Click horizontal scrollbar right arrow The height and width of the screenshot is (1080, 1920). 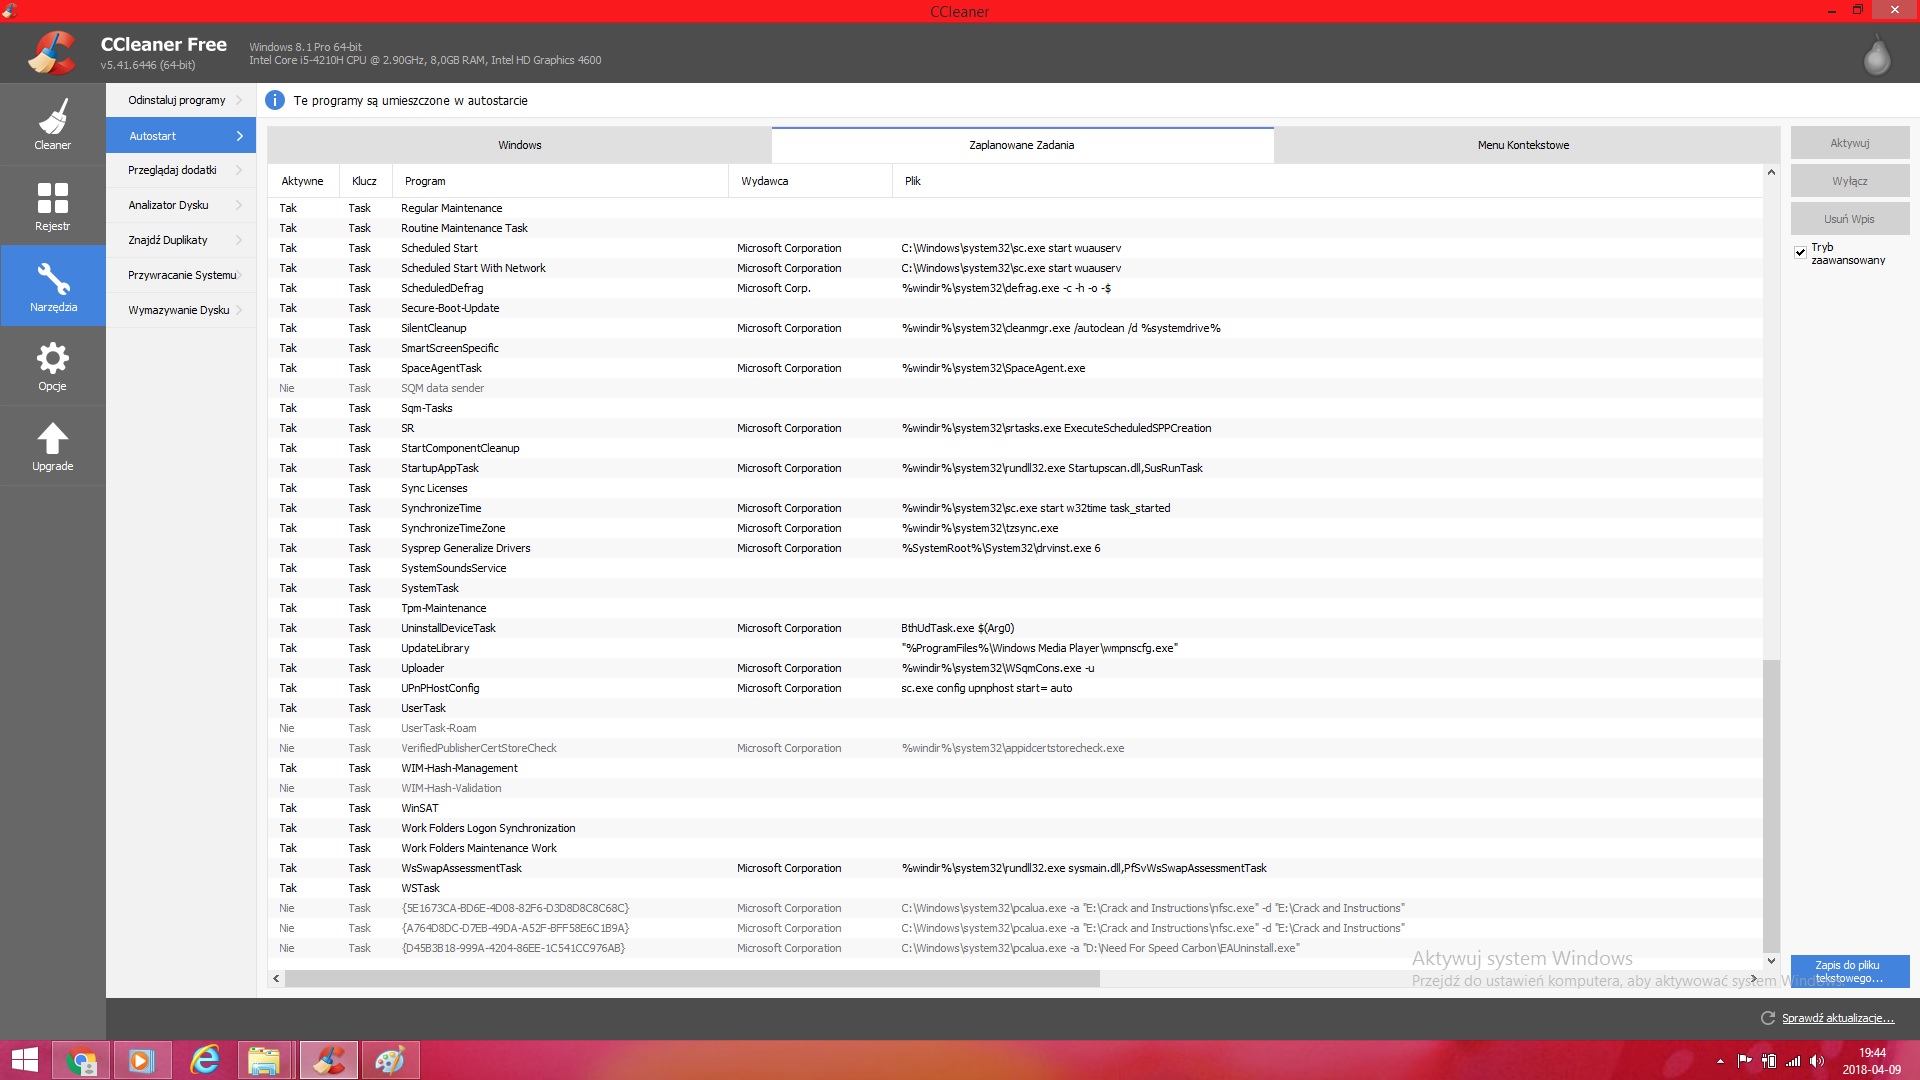(x=1754, y=979)
